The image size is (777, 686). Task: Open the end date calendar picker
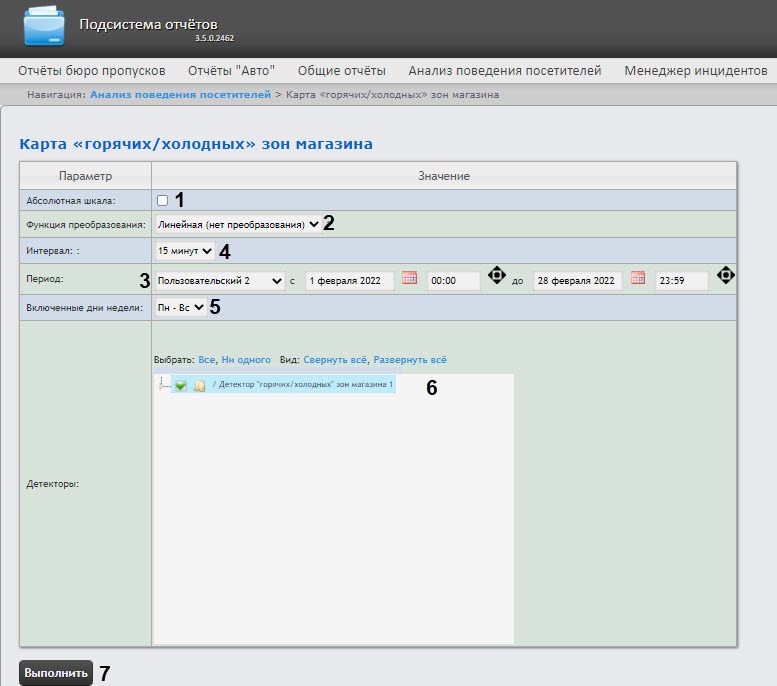pos(637,279)
